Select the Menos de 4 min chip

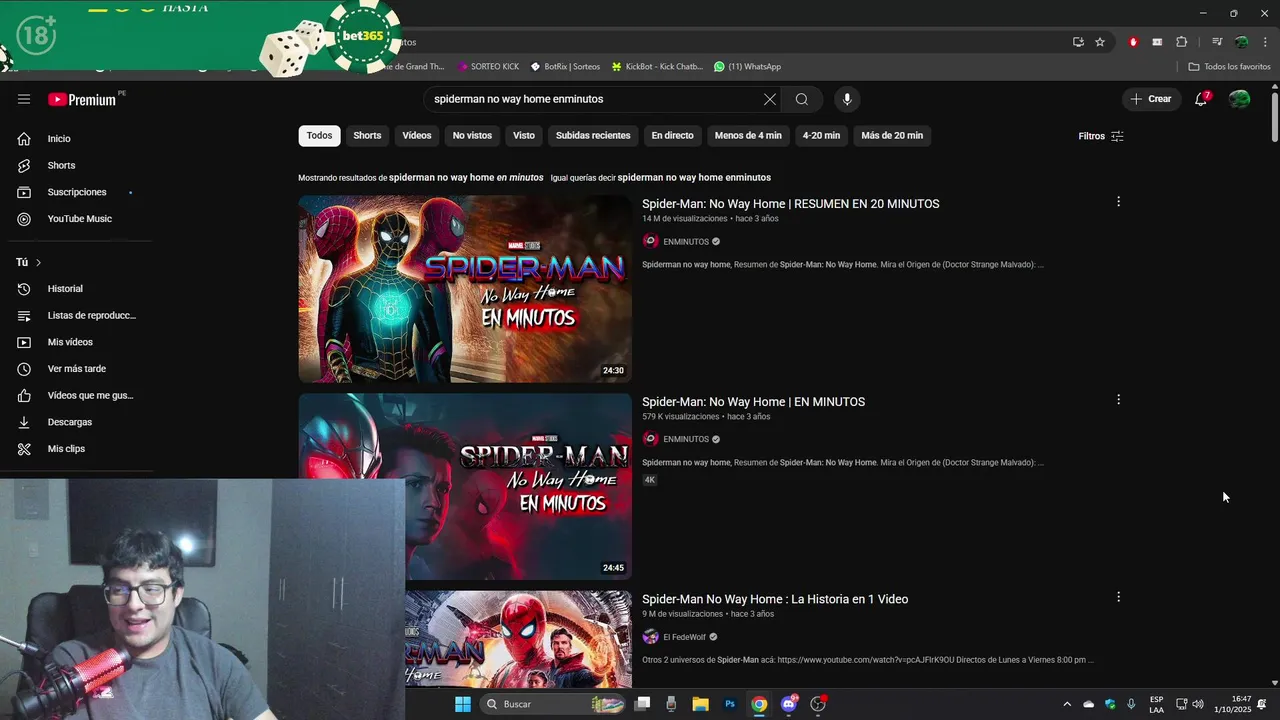(748, 136)
